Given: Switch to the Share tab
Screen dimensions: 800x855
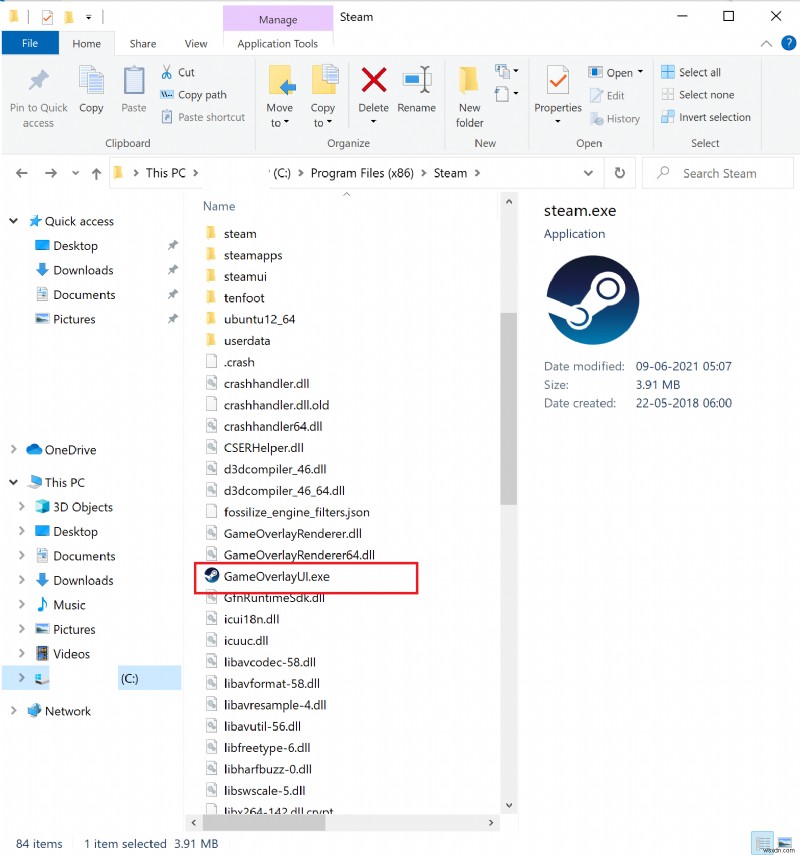Looking at the screenshot, I should 143,44.
